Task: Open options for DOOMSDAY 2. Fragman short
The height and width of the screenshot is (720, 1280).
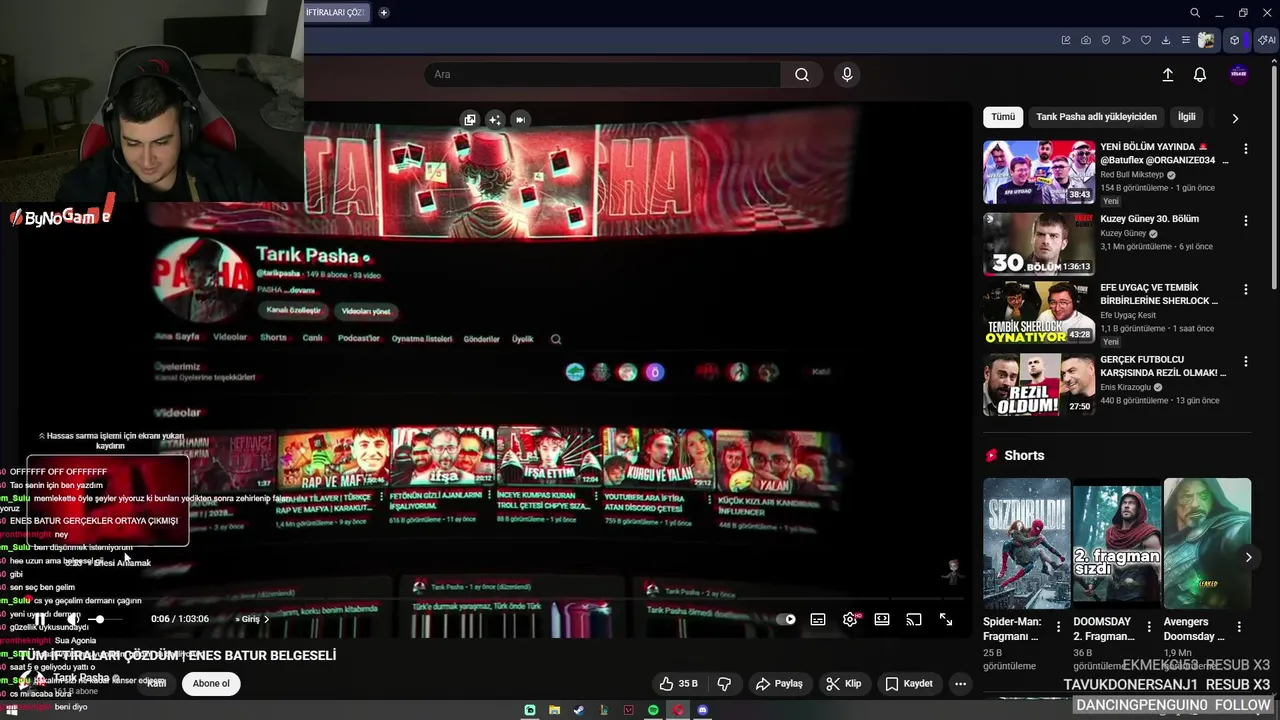Action: (1148, 627)
